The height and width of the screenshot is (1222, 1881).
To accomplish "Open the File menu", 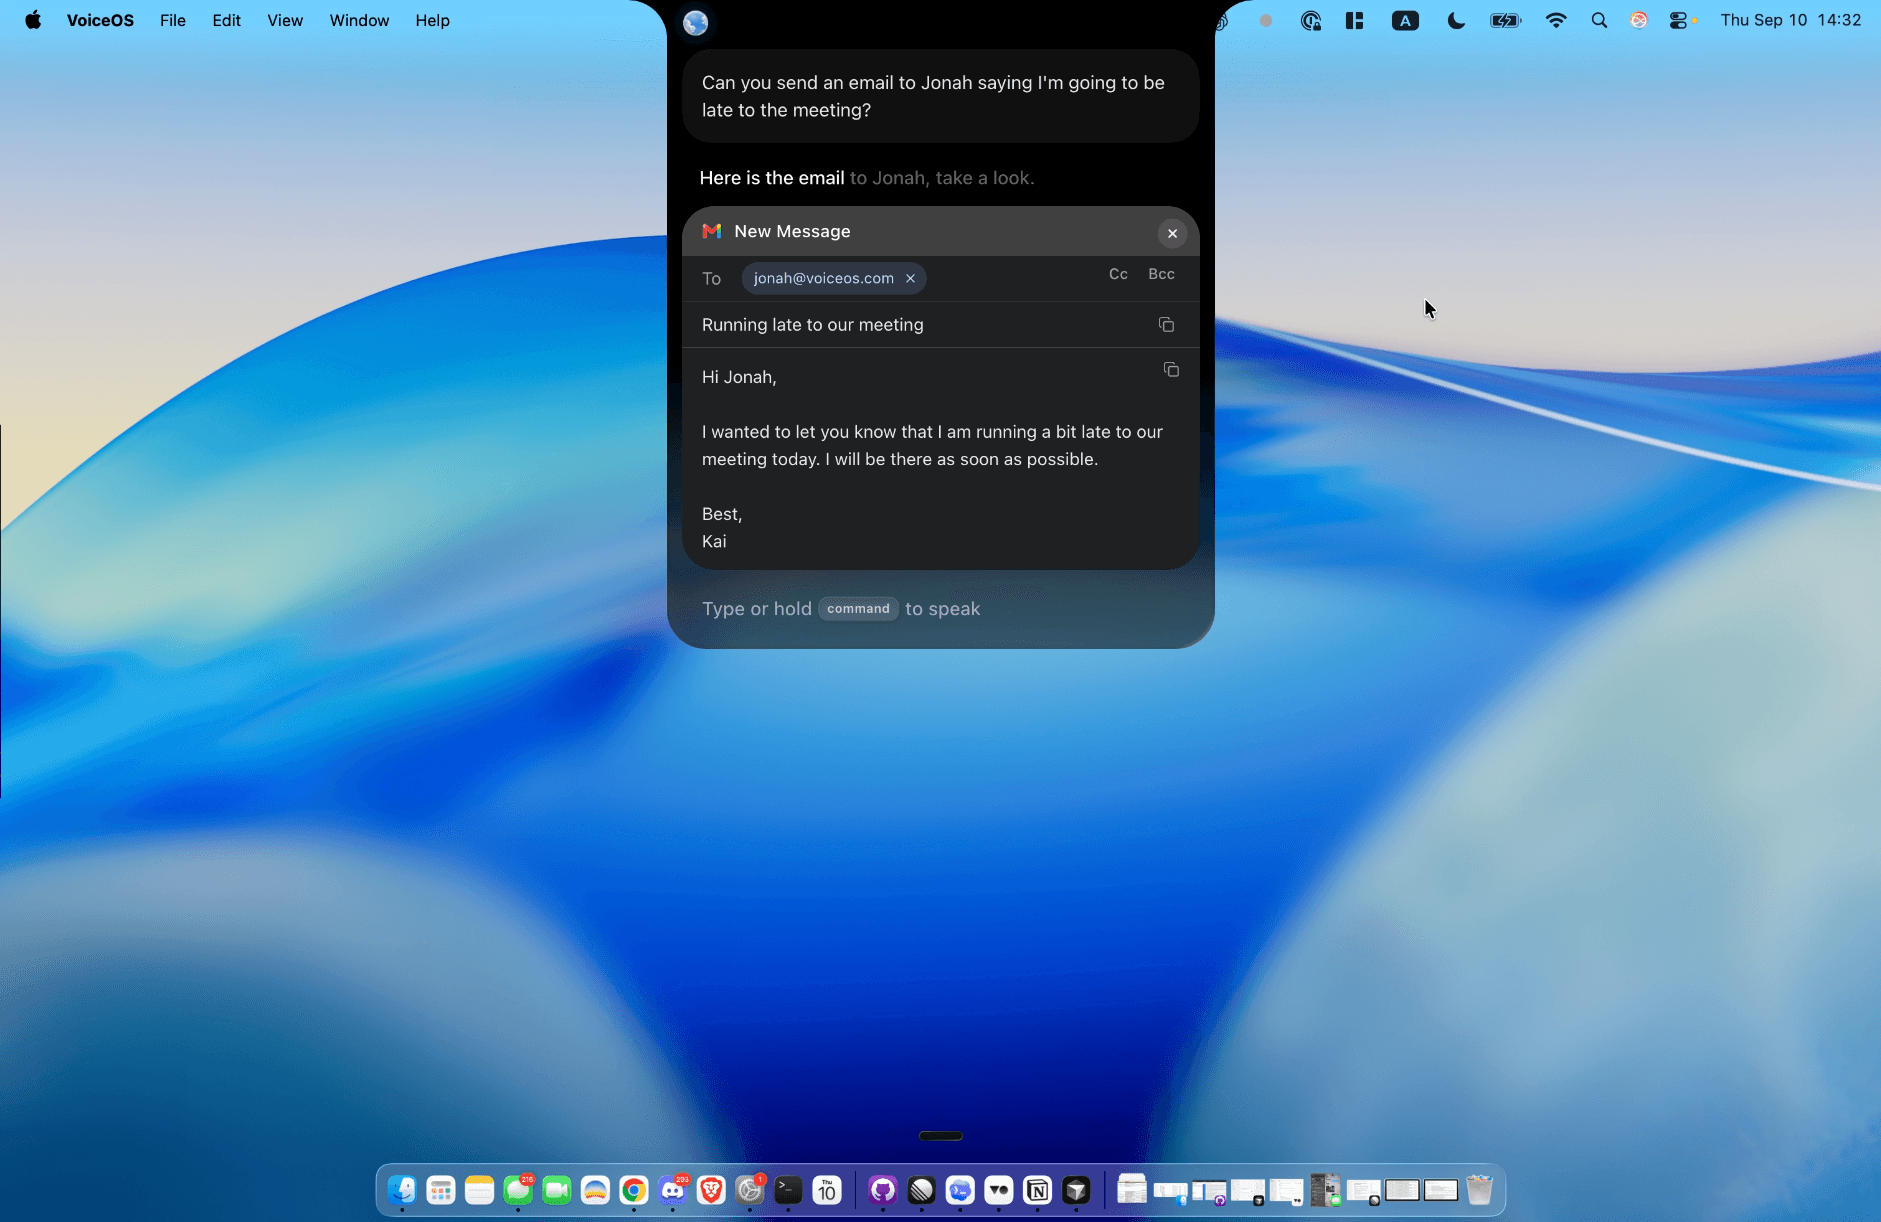I will coord(173,20).
